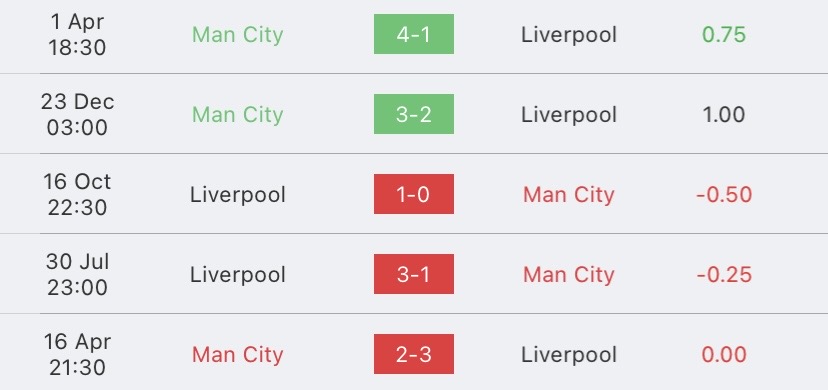Select Liverpool in 1 Apr match
Viewport: 828px width, 390px height.
tap(569, 35)
